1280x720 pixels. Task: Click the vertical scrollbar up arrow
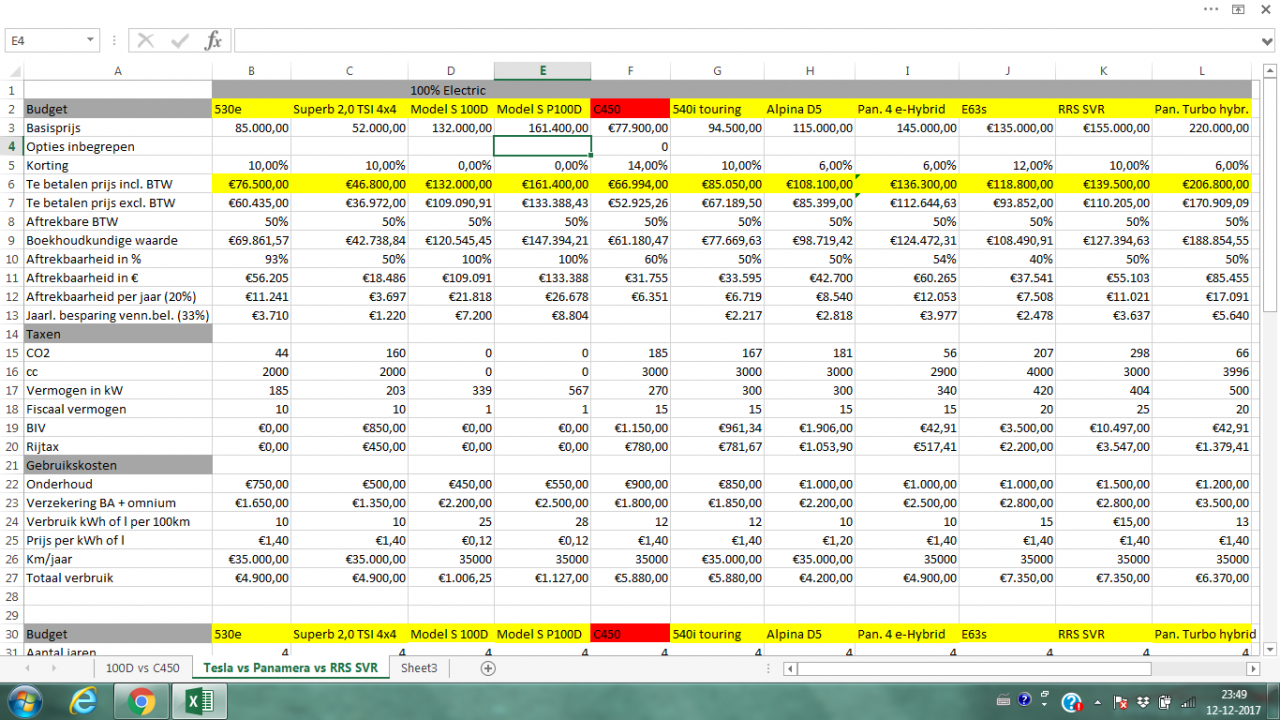click(1270, 71)
